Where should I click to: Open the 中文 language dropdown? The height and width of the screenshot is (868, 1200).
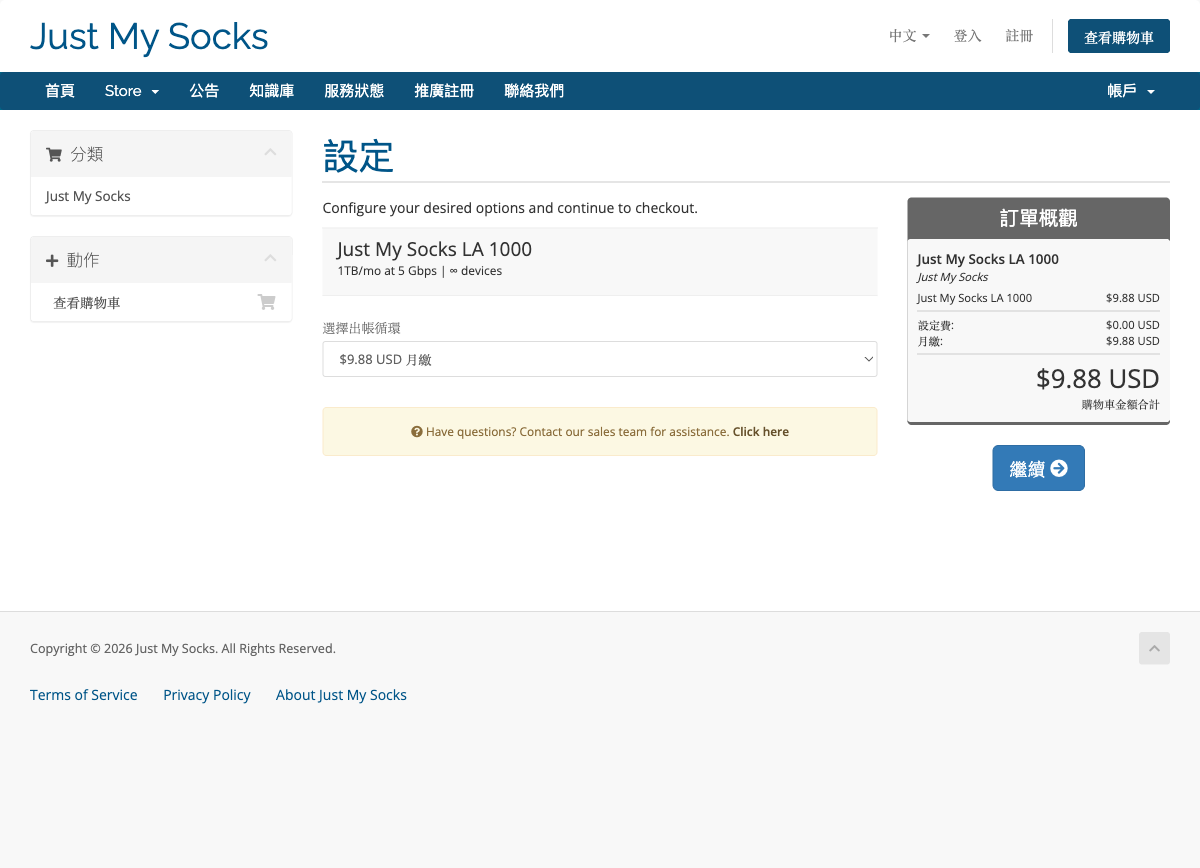click(x=909, y=36)
